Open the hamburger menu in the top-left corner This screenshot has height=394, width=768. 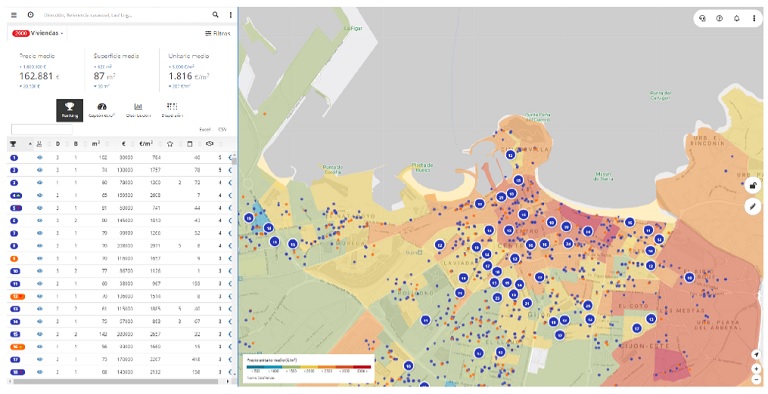pos(14,15)
